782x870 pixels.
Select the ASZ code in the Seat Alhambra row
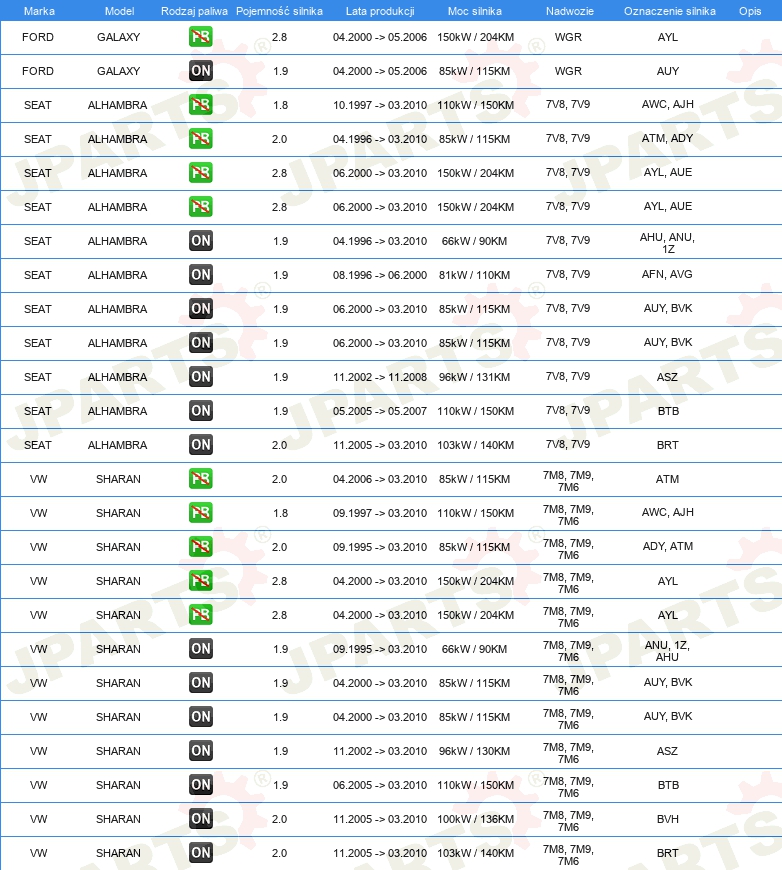pyautogui.click(x=667, y=377)
